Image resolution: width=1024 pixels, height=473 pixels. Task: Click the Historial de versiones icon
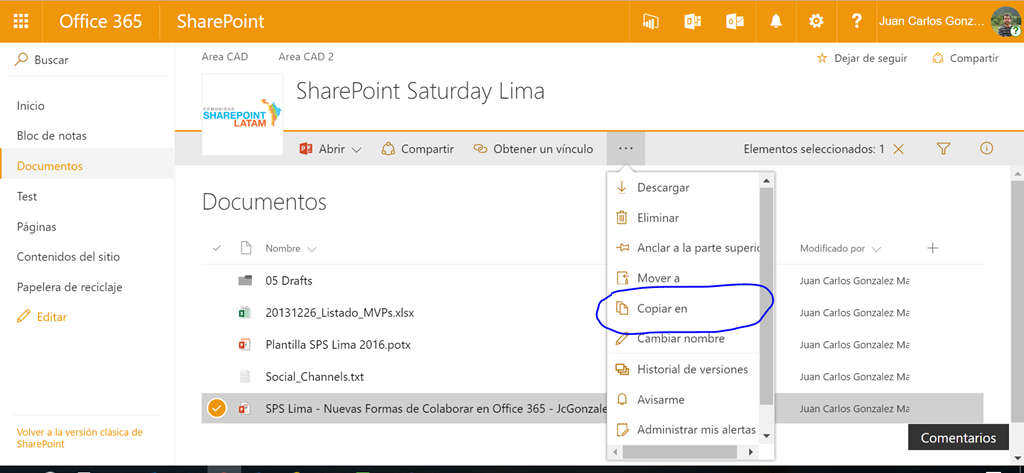[x=622, y=369]
